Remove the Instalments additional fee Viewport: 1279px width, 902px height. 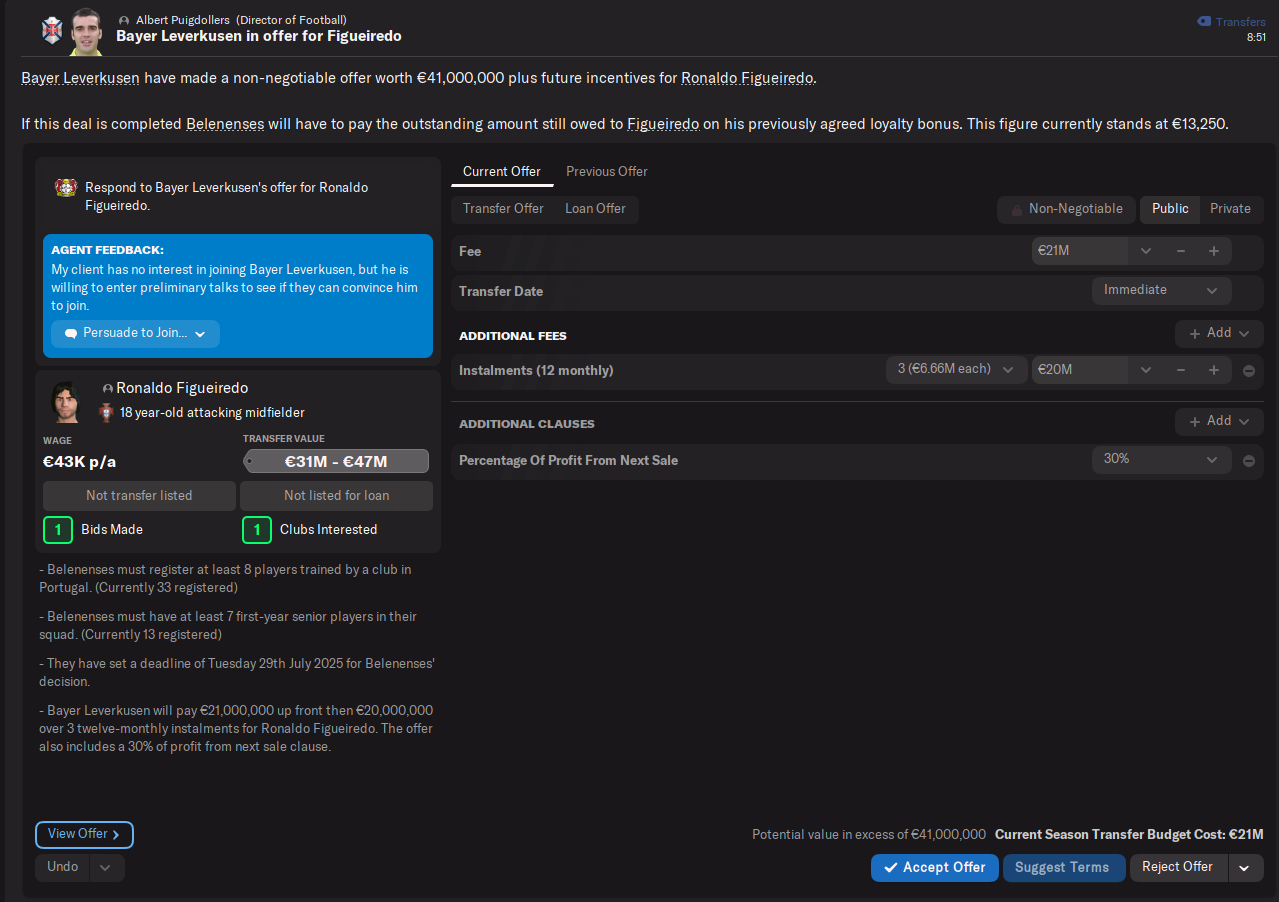pyautogui.click(x=1249, y=371)
